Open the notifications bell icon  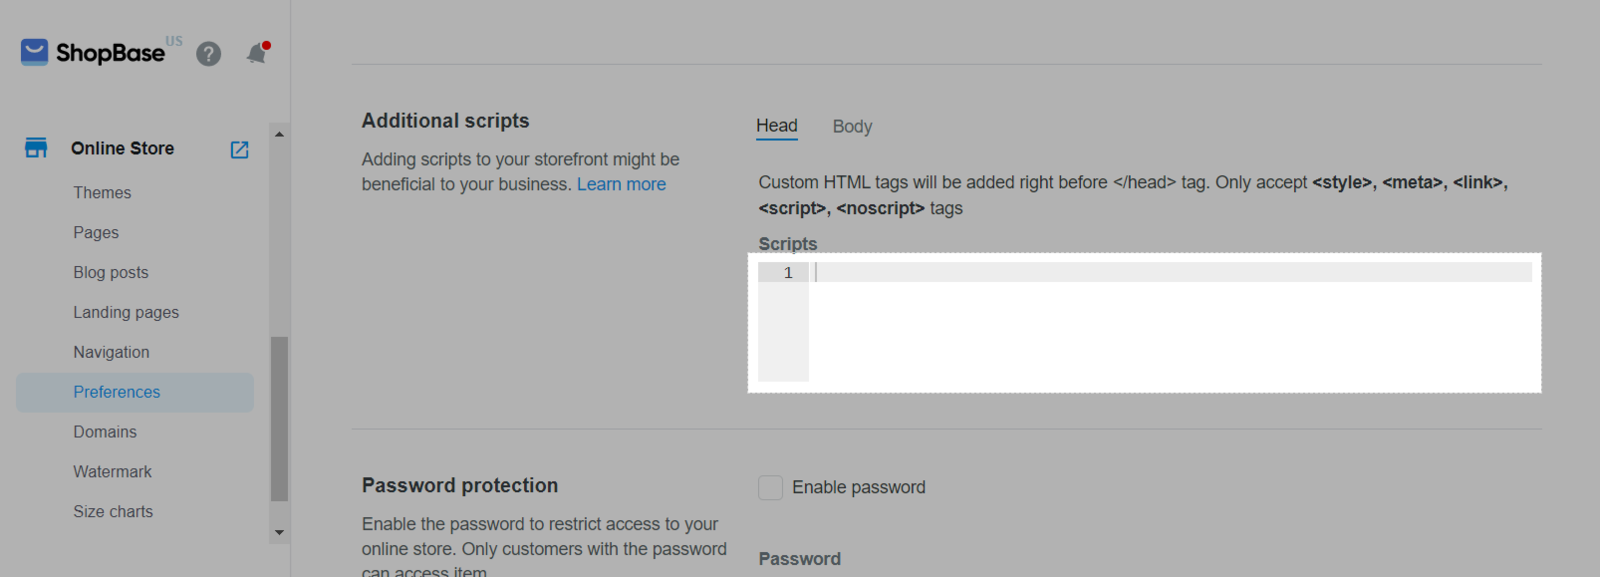[x=258, y=53]
